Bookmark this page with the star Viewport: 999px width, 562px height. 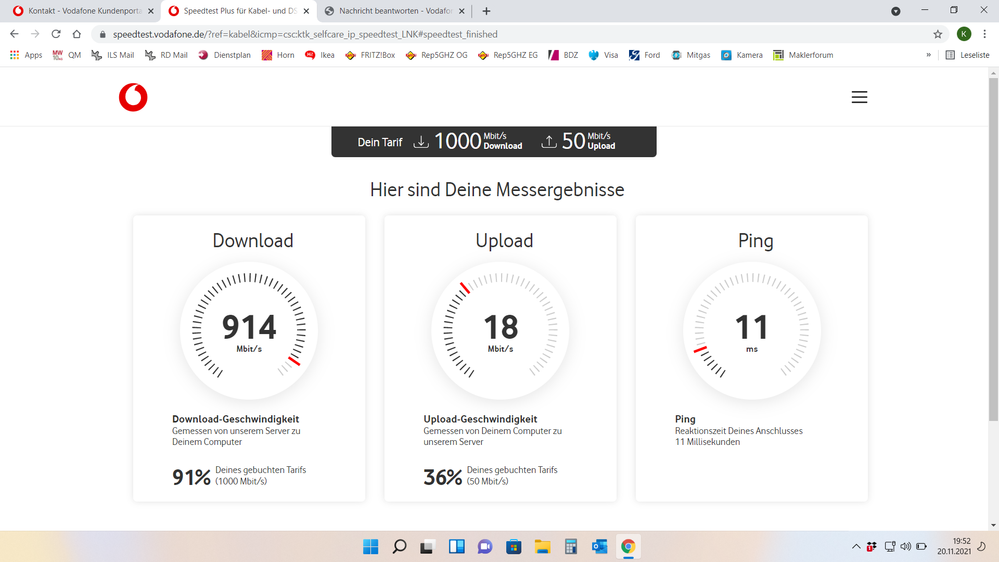click(938, 34)
